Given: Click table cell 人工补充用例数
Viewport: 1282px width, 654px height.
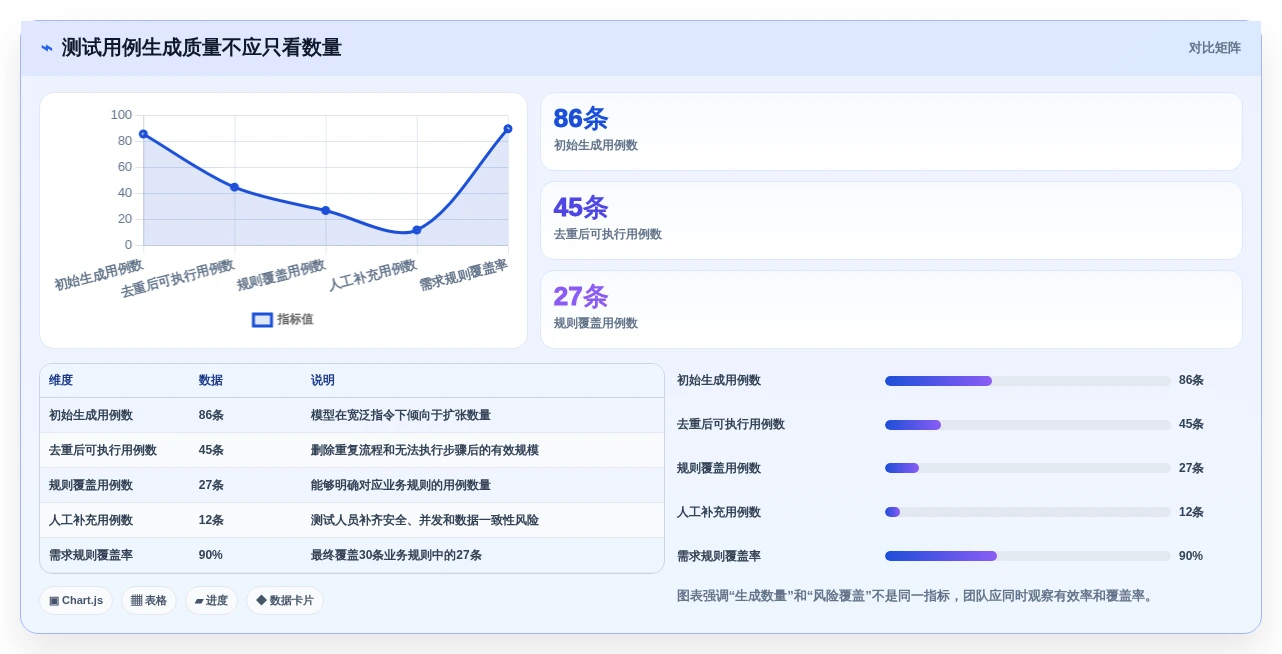Looking at the screenshot, I should (91, 520).
